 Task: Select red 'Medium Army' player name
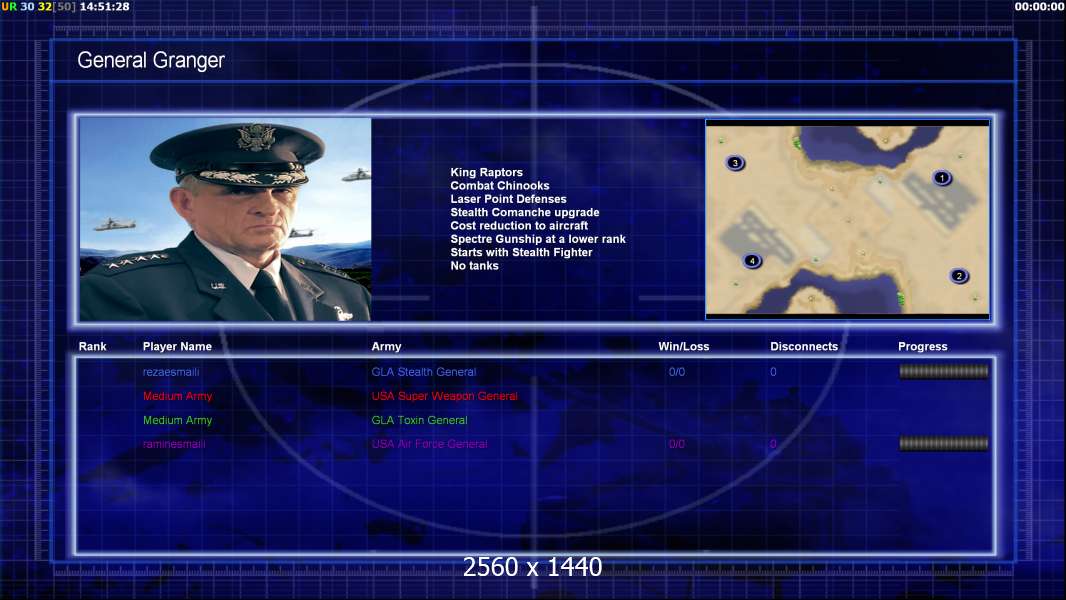tap(177, 396)
